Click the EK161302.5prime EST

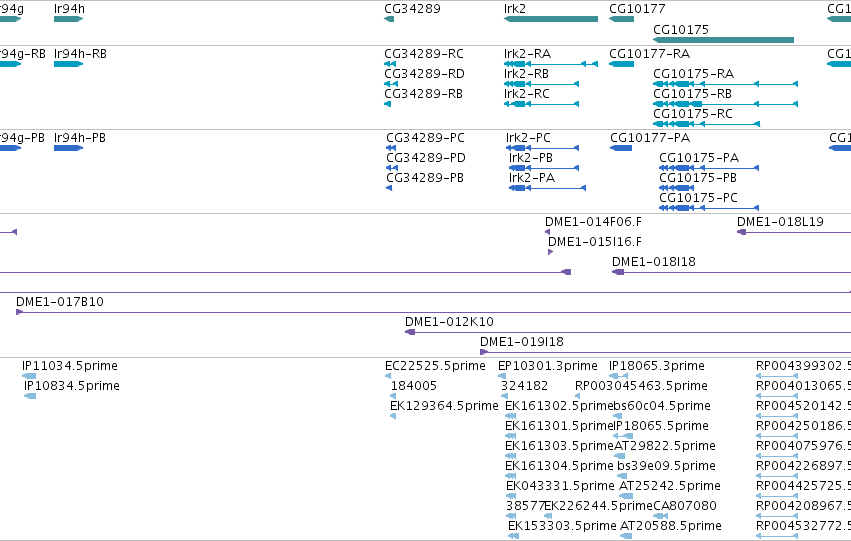point(510,417)
